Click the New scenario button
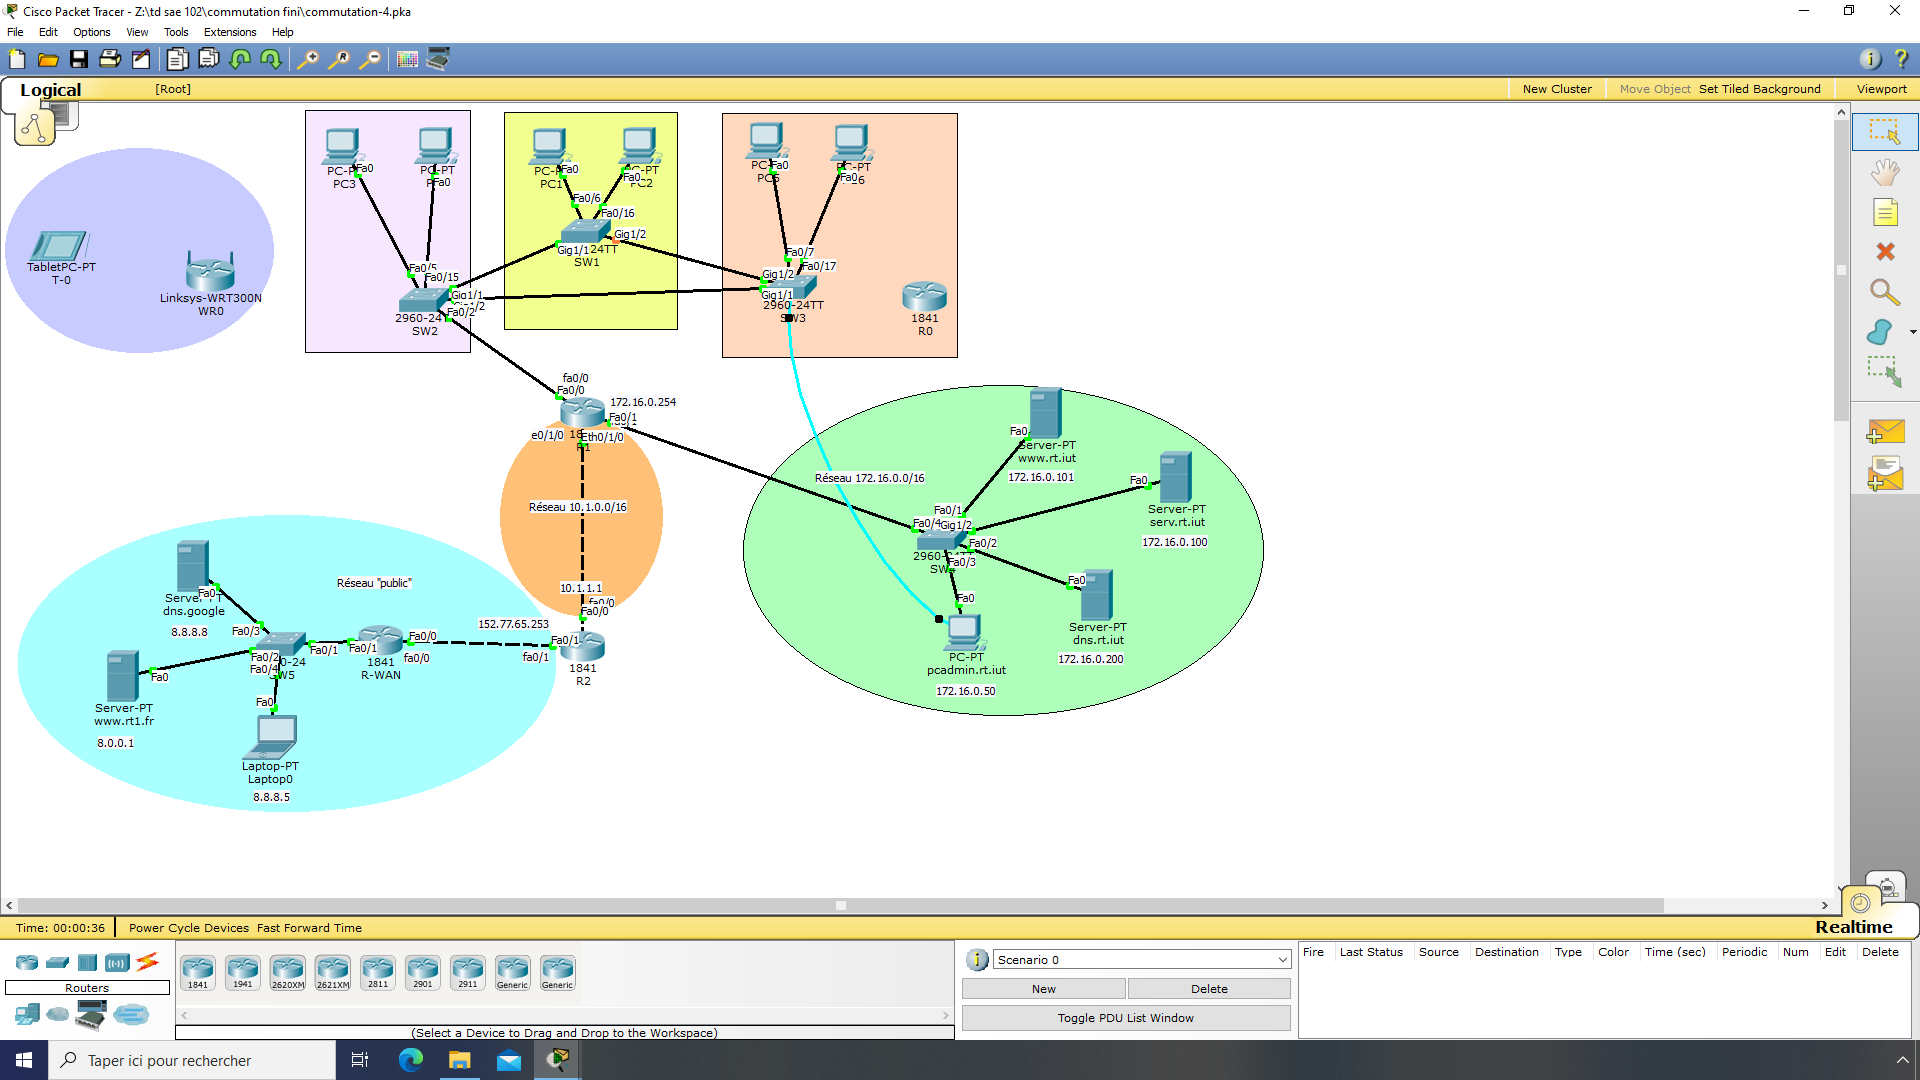1920x1080 pixels. pos(1043,988)
